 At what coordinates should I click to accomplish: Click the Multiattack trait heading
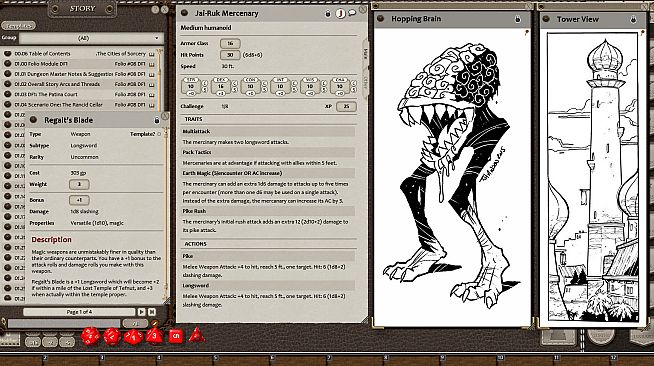coord(269,131)
